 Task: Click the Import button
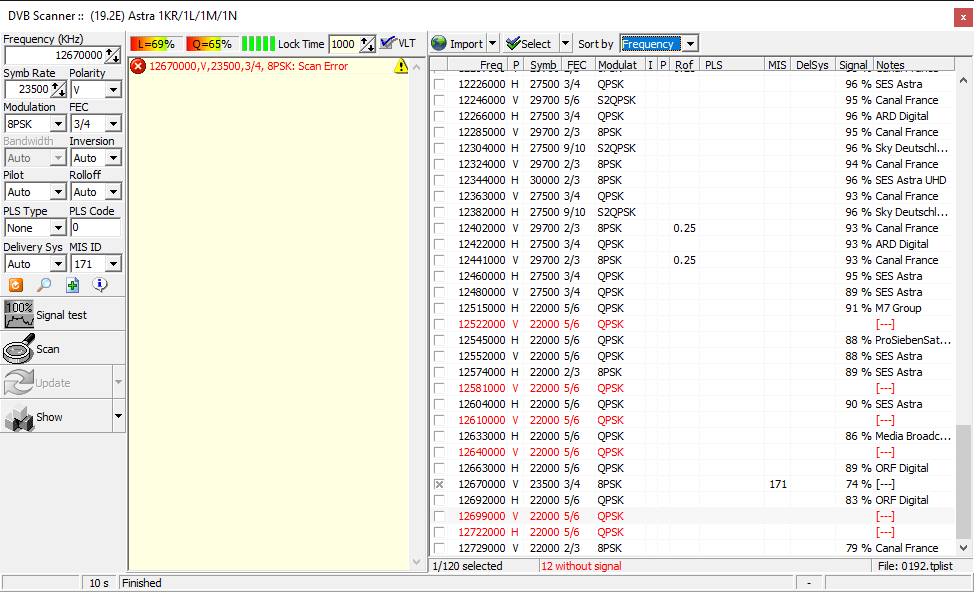[x=458, y=43]
